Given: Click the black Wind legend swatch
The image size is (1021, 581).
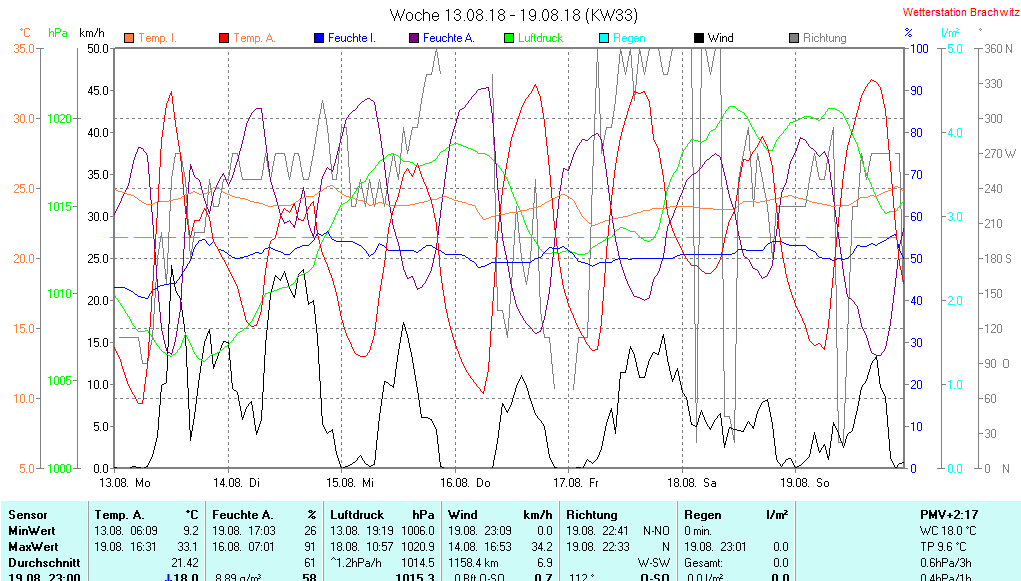Looking at the screenshot, I should click(698, 38).
